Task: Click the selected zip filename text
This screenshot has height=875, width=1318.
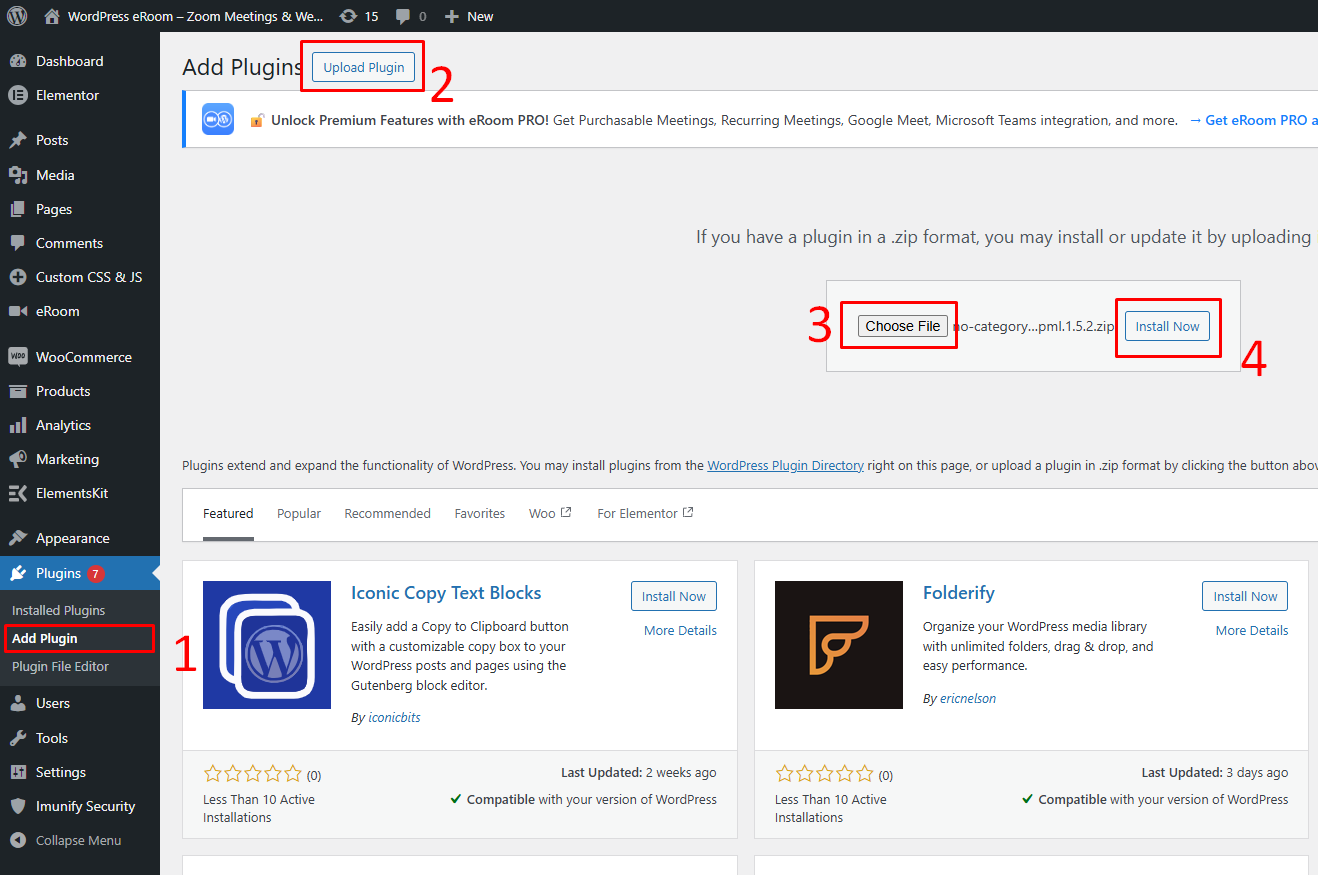Action: (1033, 326)
